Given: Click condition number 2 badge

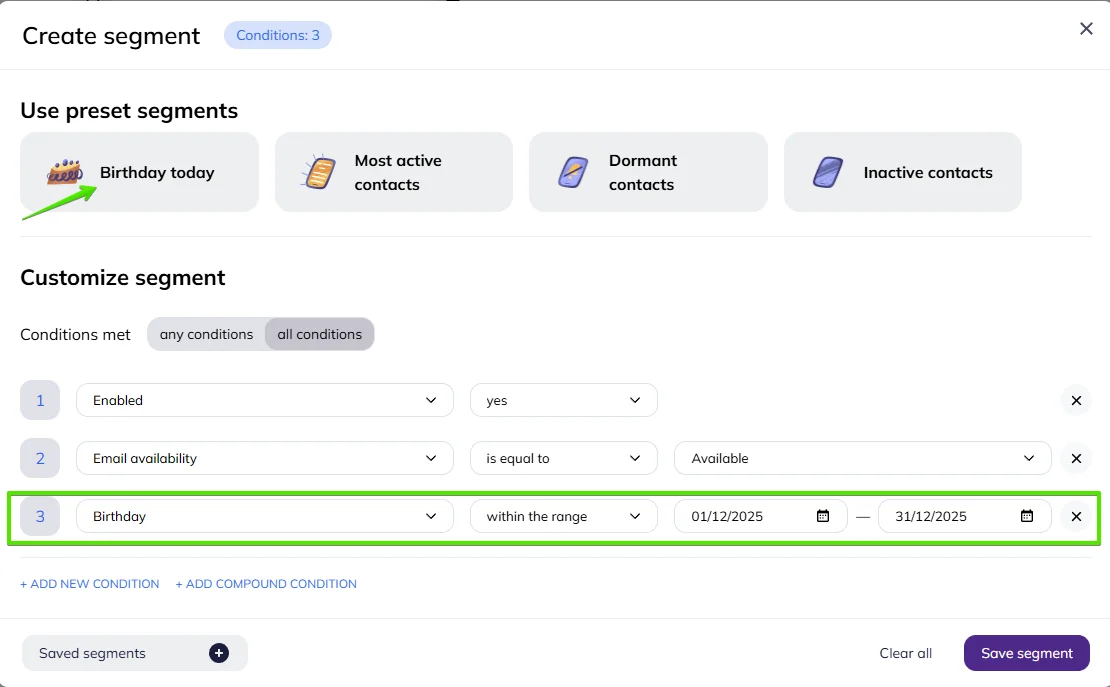Looking at the screenshot, I should [40, 458].
